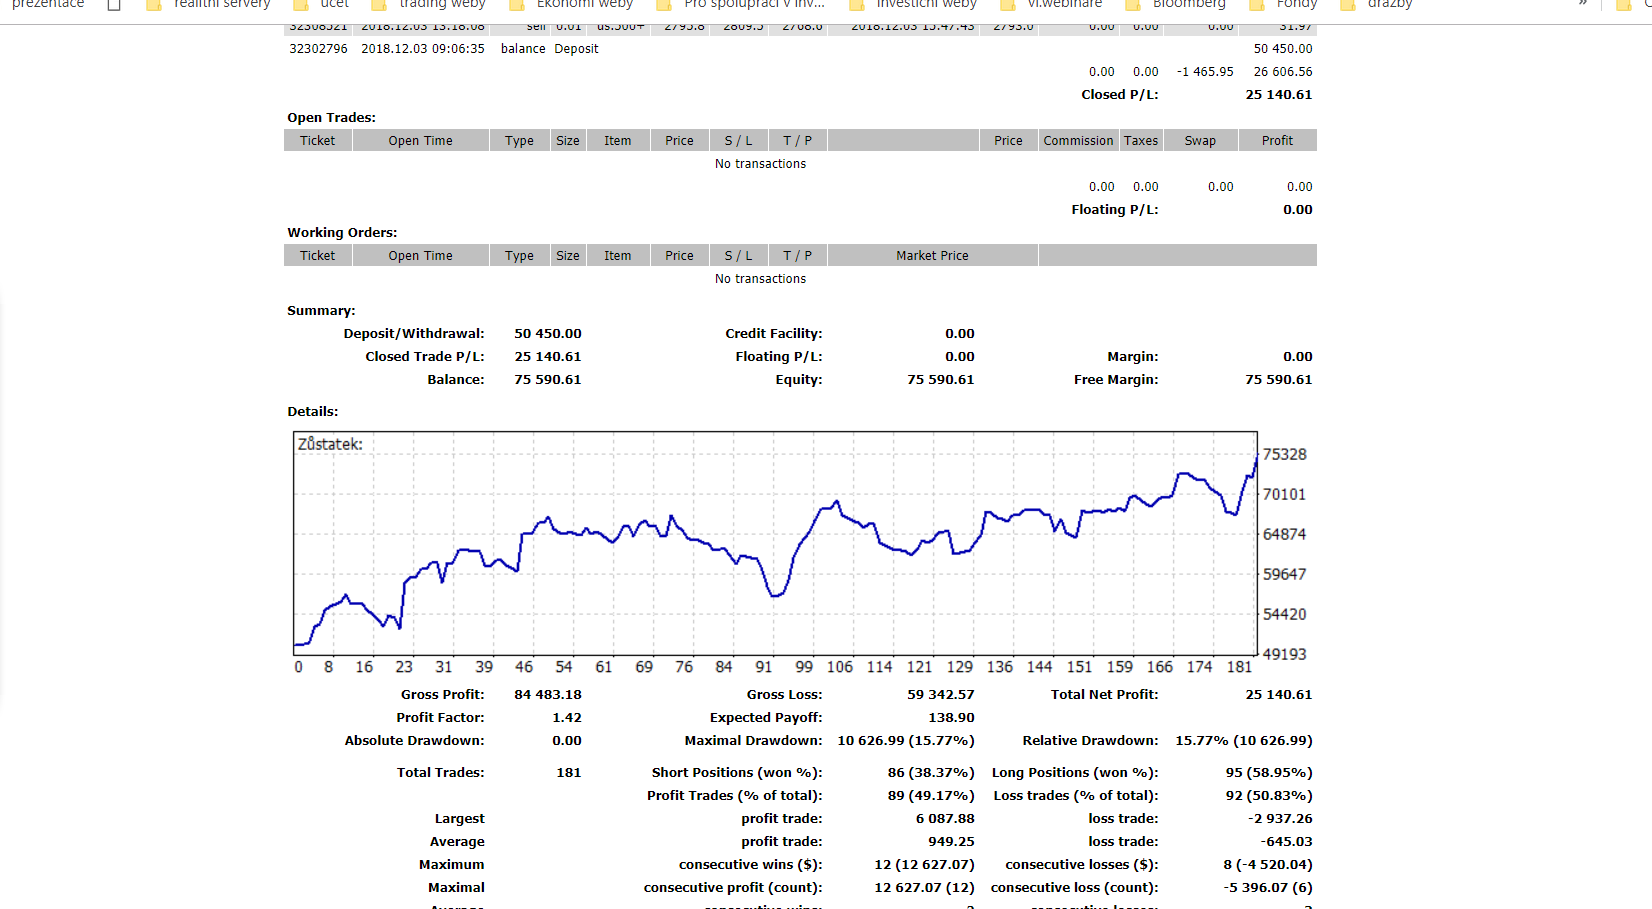Select consecutive losses value 8 (-4 520.04)

(1268, 865)
